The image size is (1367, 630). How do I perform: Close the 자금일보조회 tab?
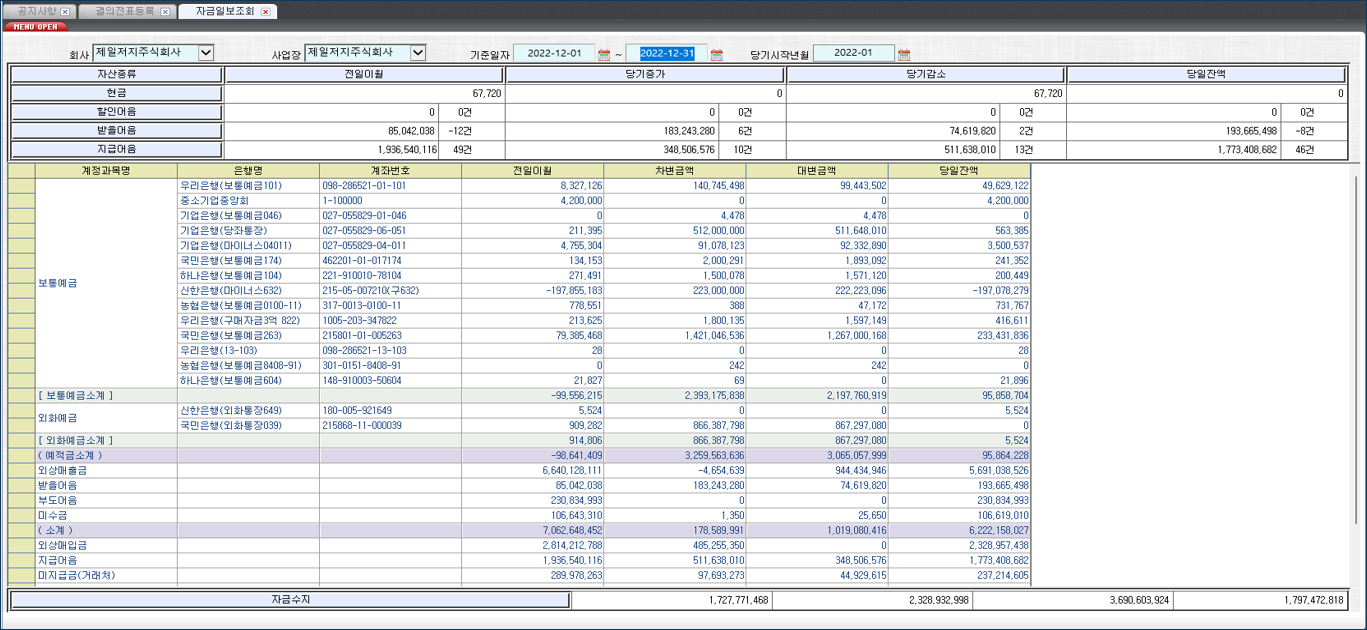(264, 11)
